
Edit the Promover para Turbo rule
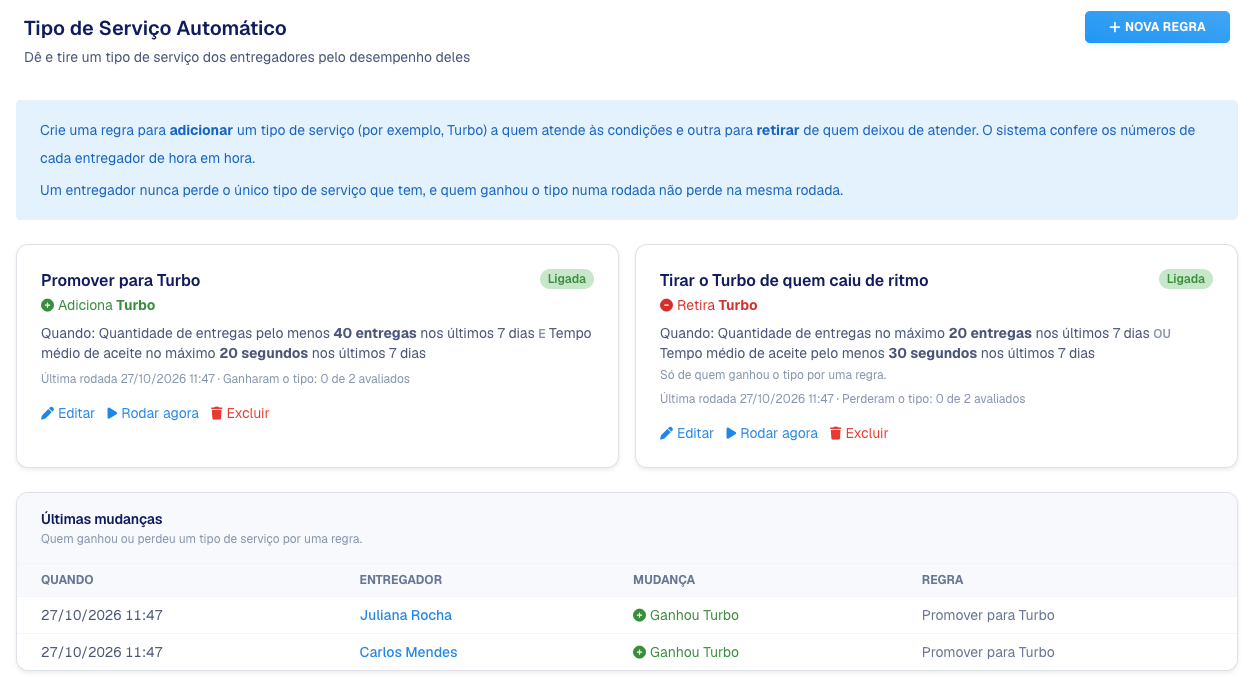[x=68, y=413]
